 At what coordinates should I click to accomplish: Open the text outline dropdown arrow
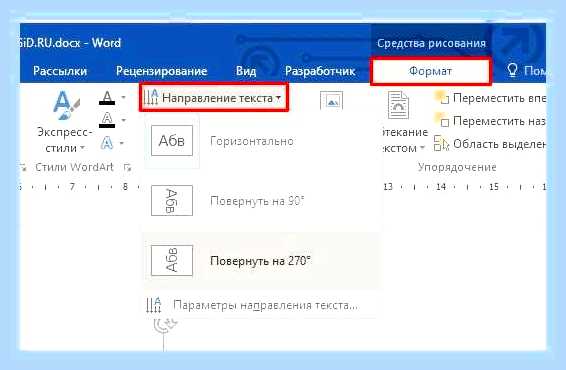click(x=124, y=120)
